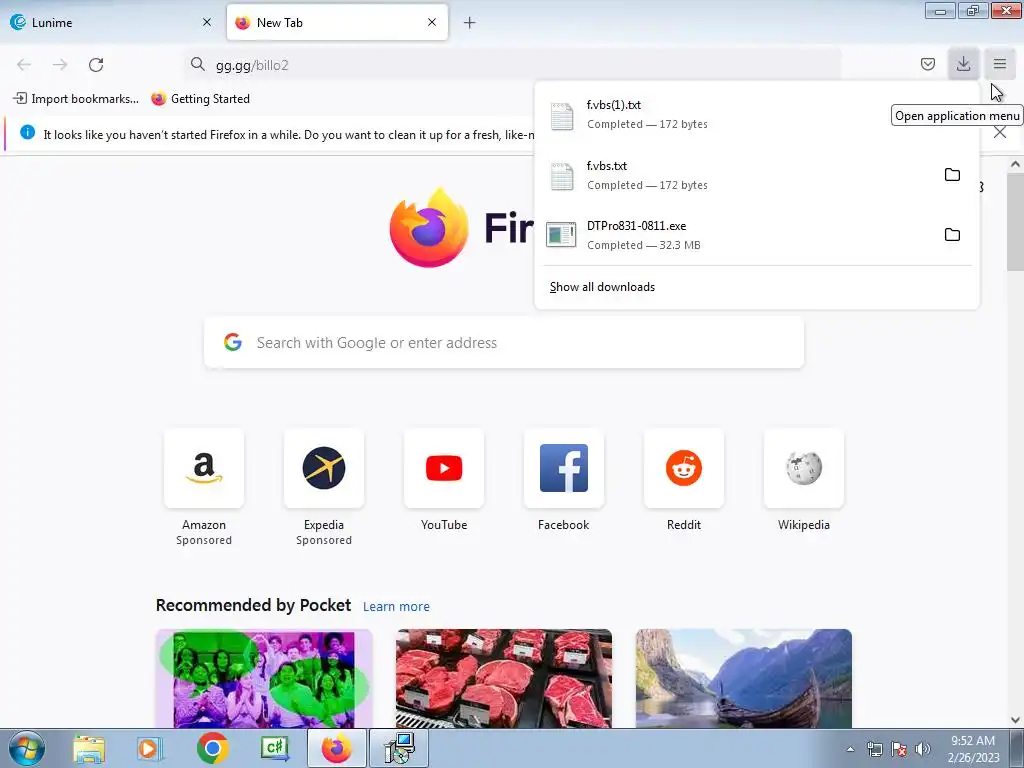Open the Windows Start menu
The width and height of the screenshot is (1024, 768).
tap(27, 748)
